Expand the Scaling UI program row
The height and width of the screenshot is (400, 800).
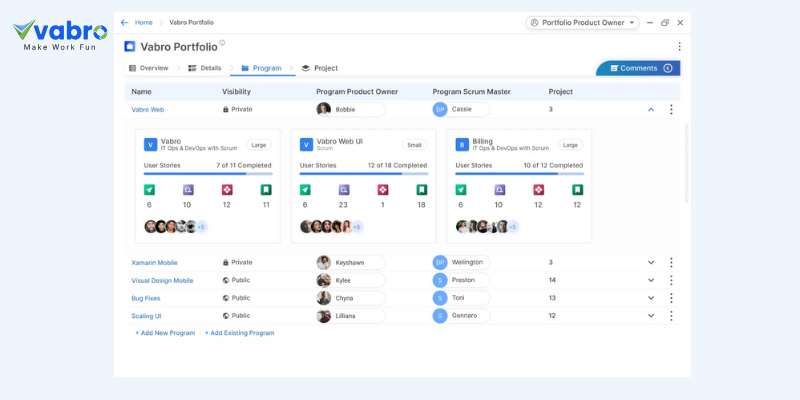[x=651, y=316]
